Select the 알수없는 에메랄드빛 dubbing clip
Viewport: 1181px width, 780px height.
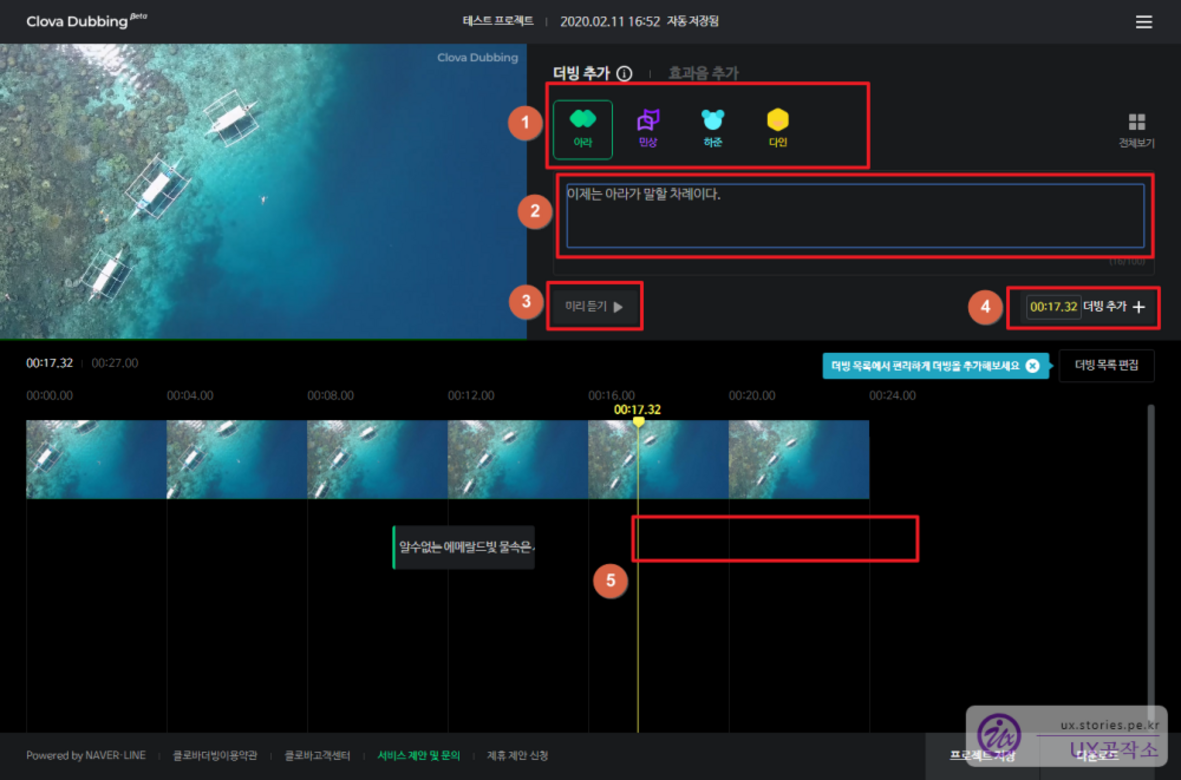click(x=464, y=547)
